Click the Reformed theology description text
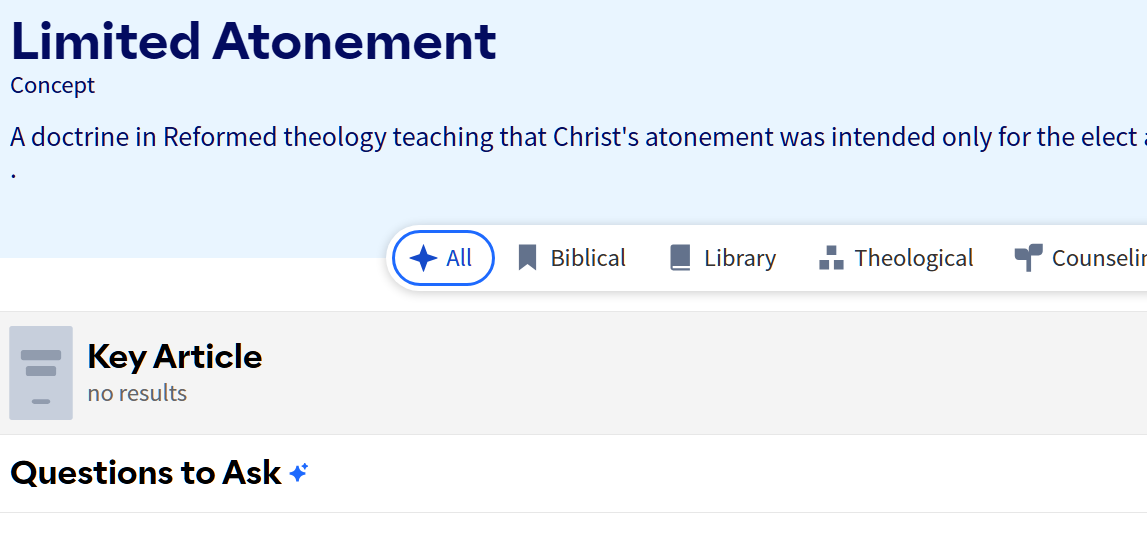1147x535 pixels. pyautogui.click(x=570, y=137)
